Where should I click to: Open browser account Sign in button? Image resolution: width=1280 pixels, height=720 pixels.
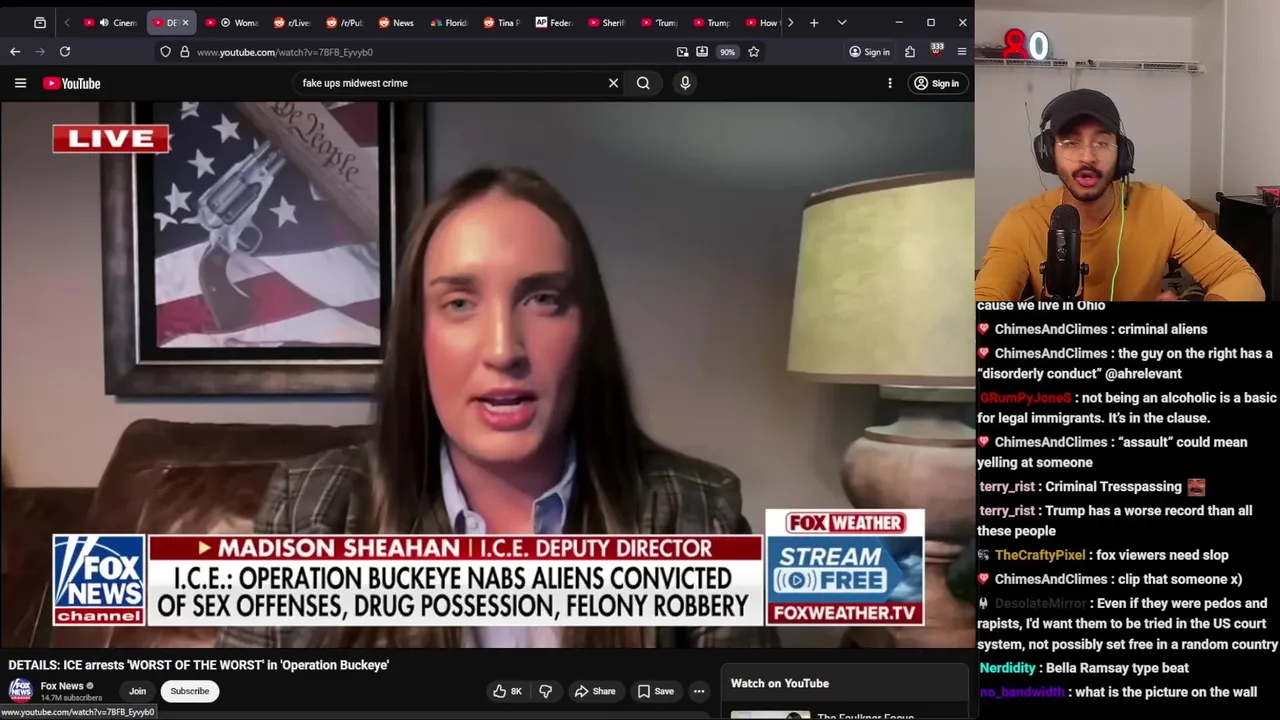[x=869, y=52]
